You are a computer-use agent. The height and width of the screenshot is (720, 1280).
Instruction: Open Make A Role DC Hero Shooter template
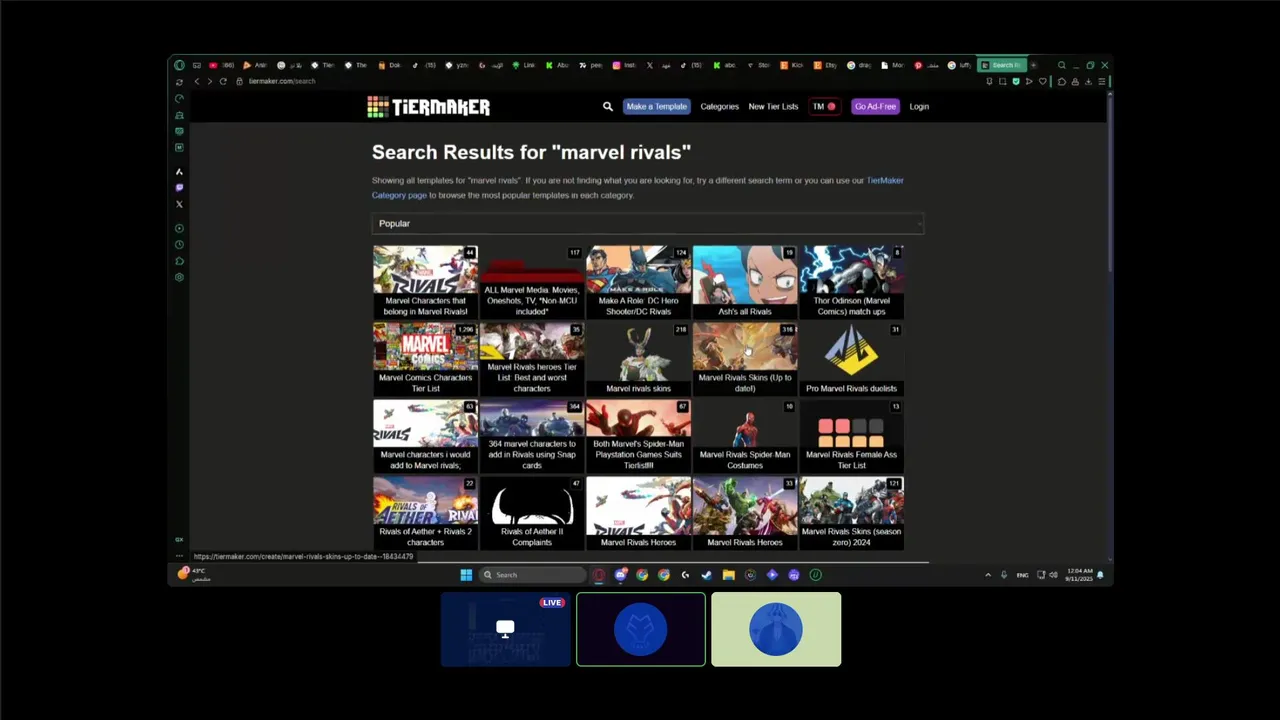tap(638, 282)
